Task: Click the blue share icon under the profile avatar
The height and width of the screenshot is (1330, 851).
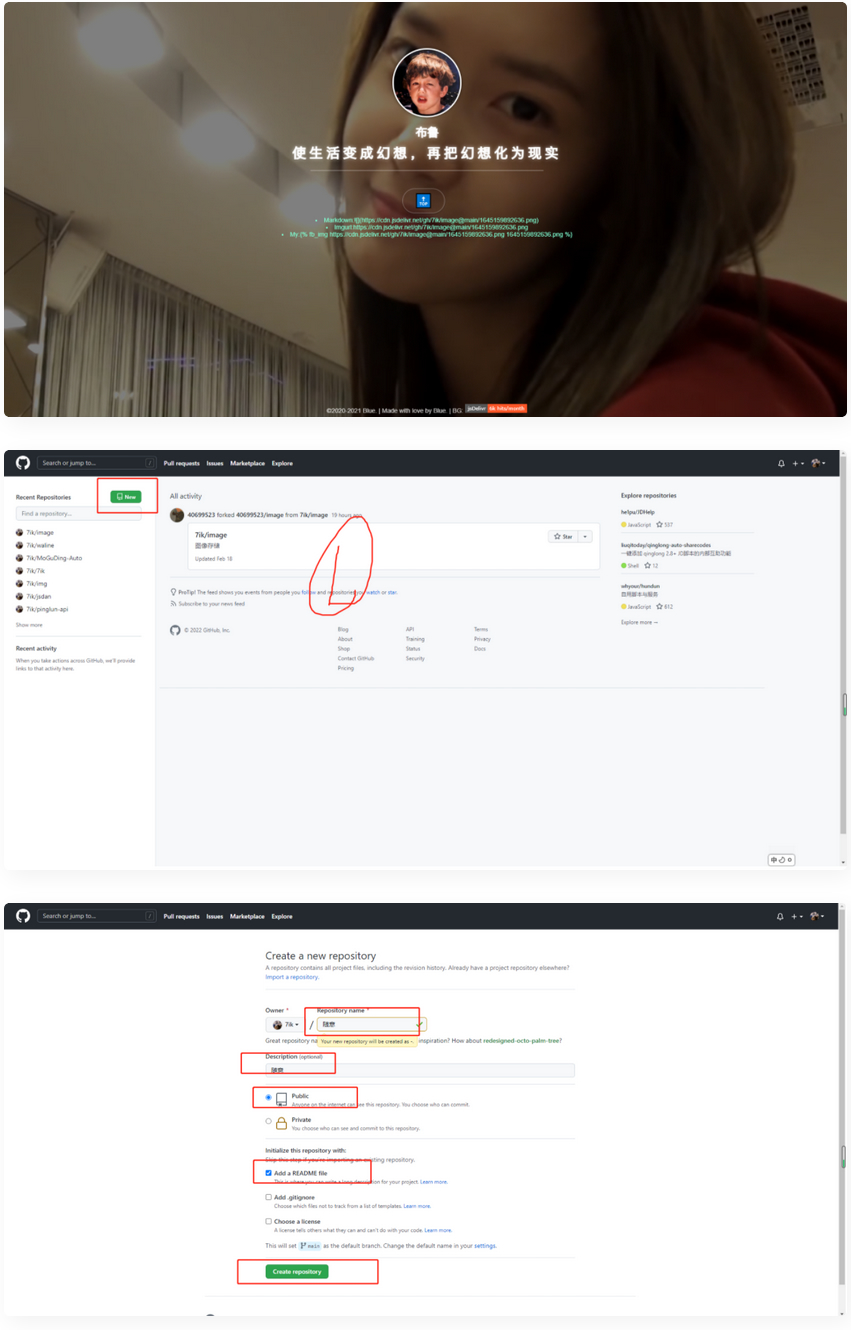Action: [x=425, y=200]
